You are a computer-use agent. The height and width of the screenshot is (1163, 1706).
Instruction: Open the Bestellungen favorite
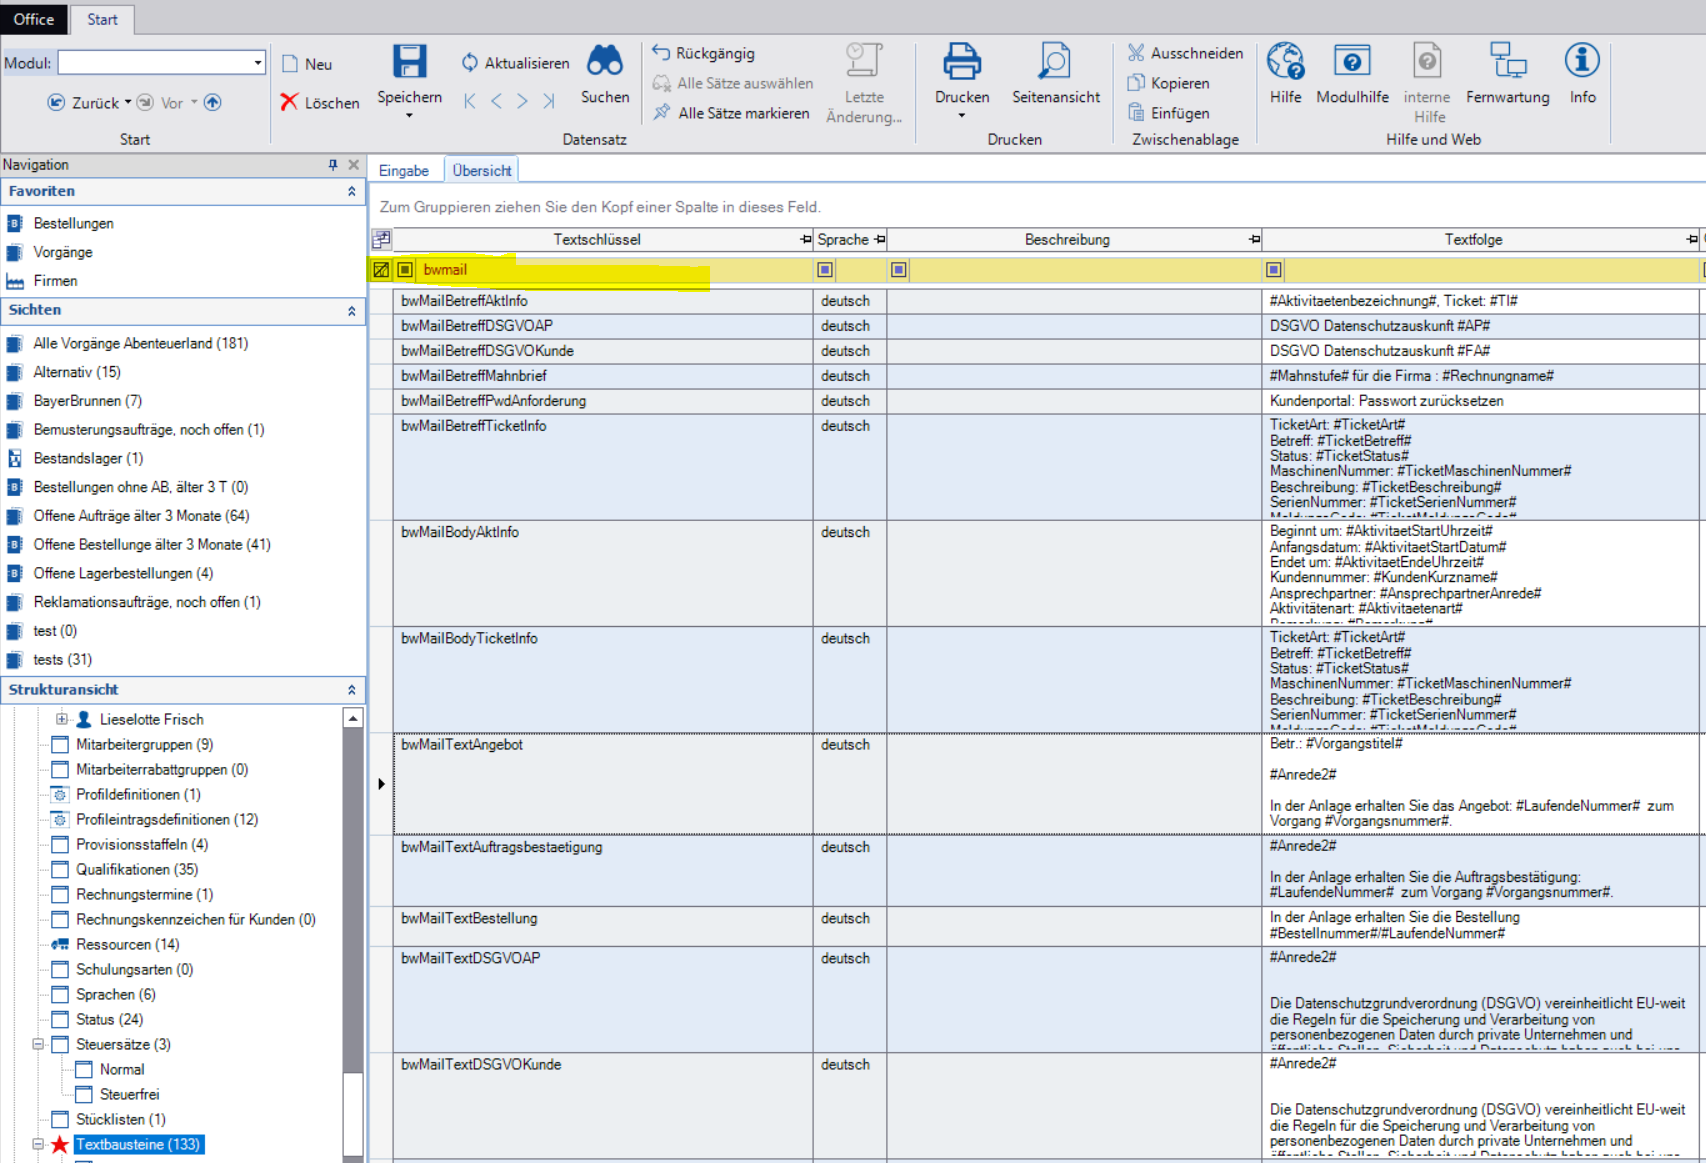coord(73,223)
